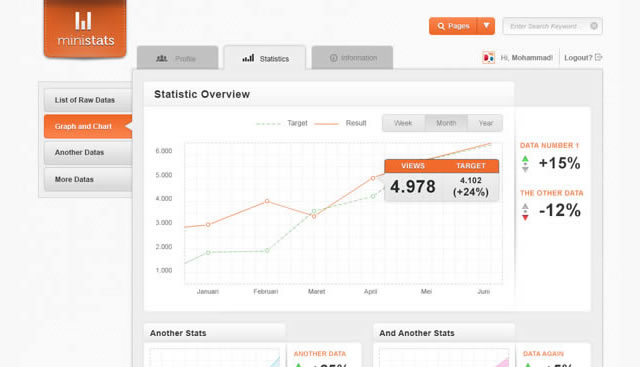Click the red down arrow beside -12%
The image size is (640, 367).
click(x=525, y=218)
